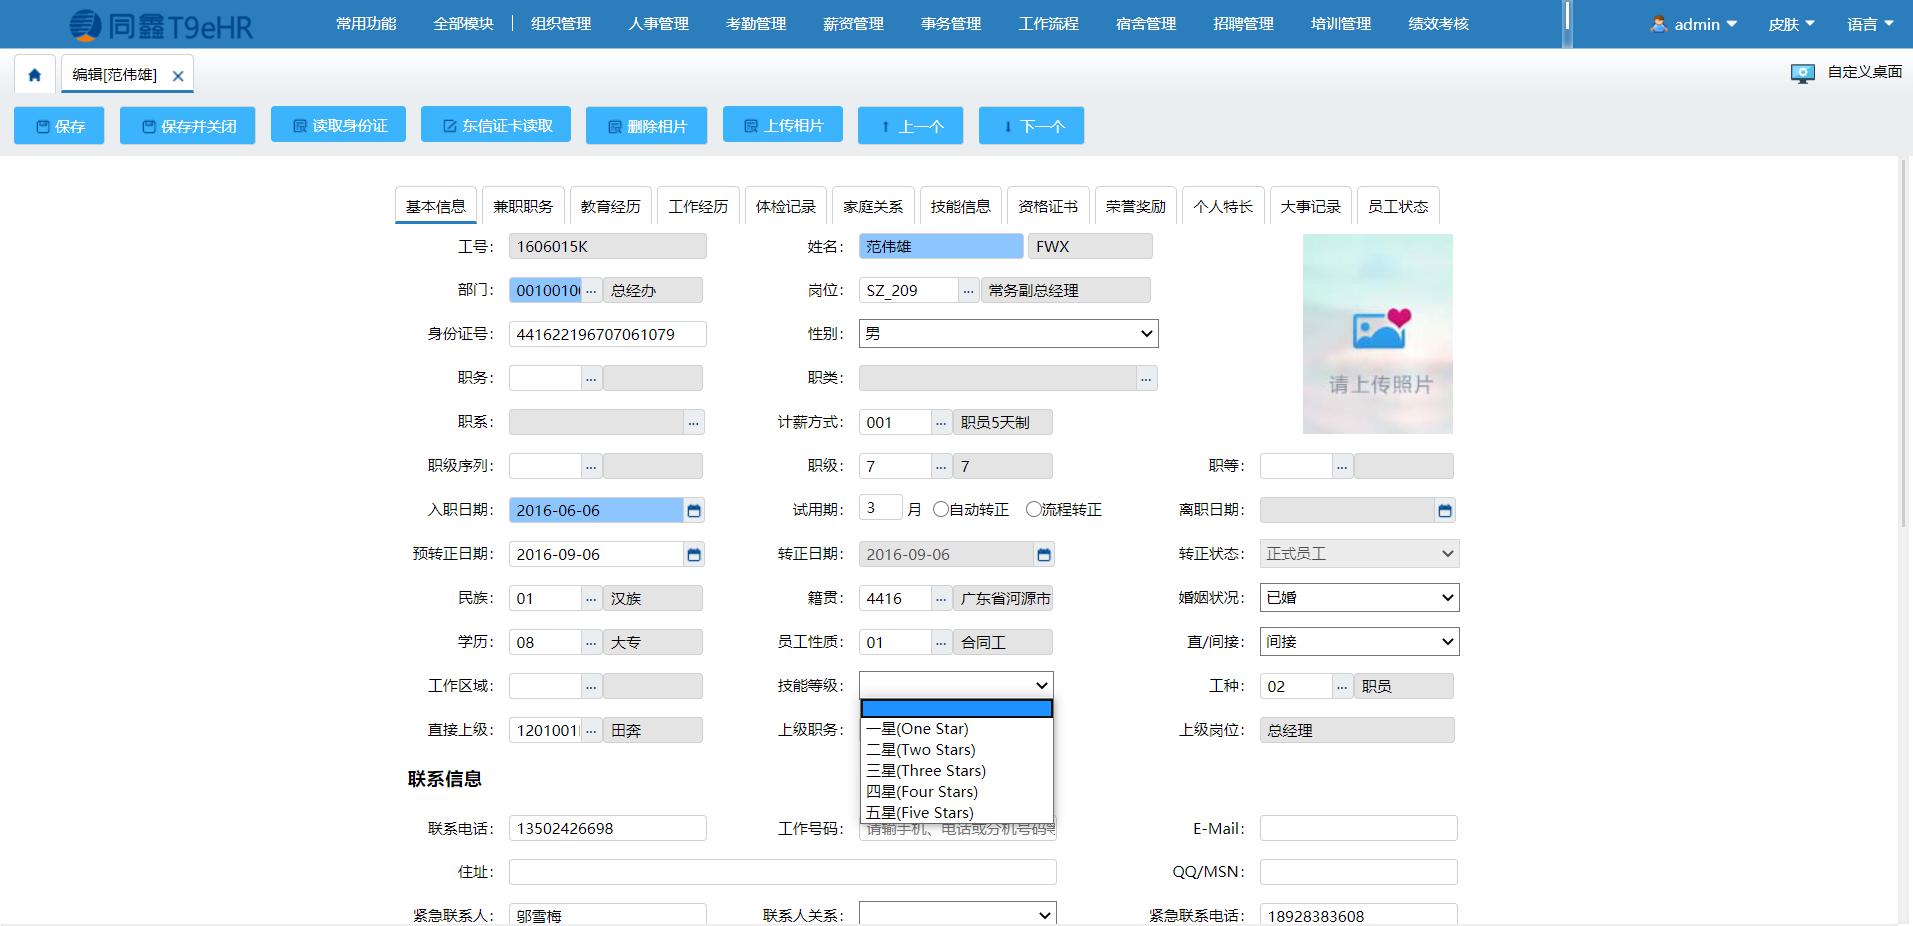This screenshot has width=1913, height=926.
Task: Switch to the 教育经历 tab
Action: point(610,205)
